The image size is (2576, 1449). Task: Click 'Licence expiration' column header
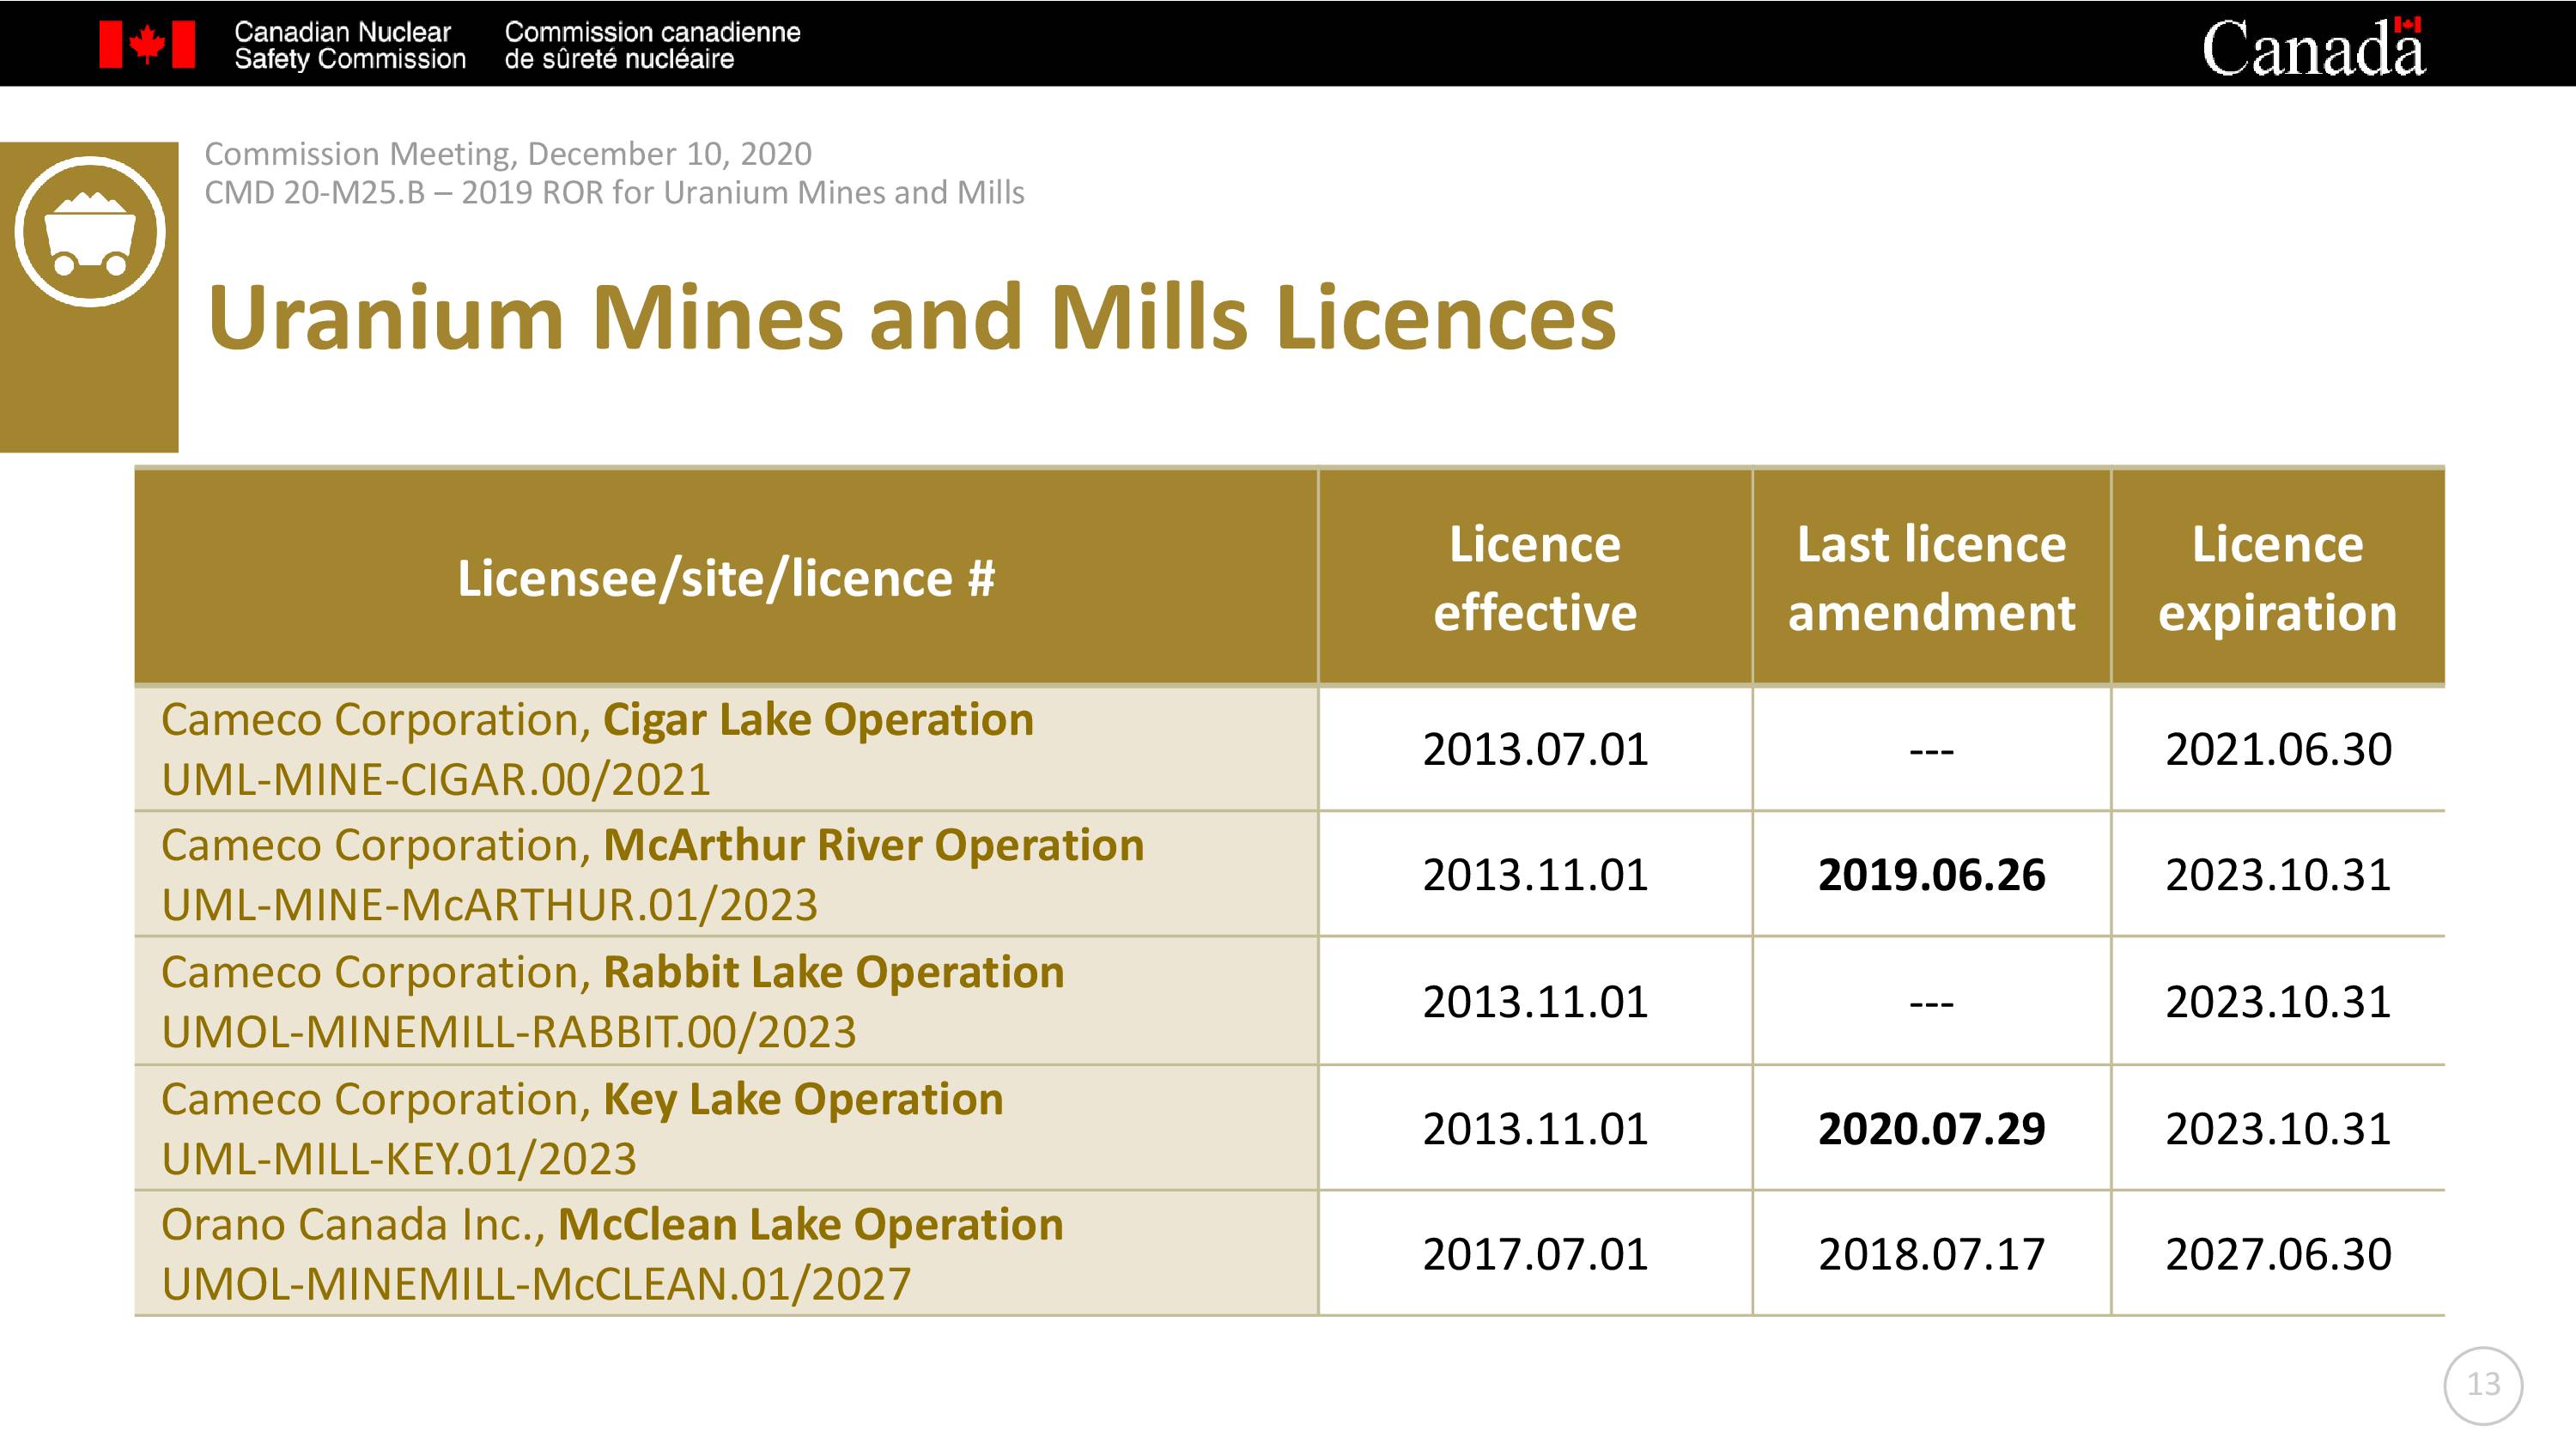(2278, 578)
